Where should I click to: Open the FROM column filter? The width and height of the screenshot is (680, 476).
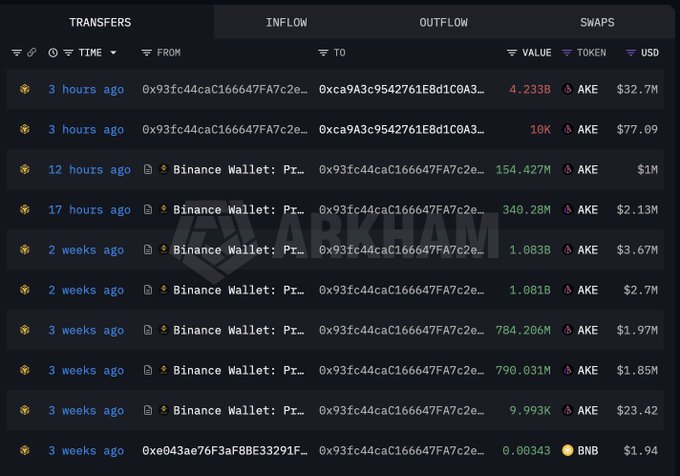click(x=147, y=53)
